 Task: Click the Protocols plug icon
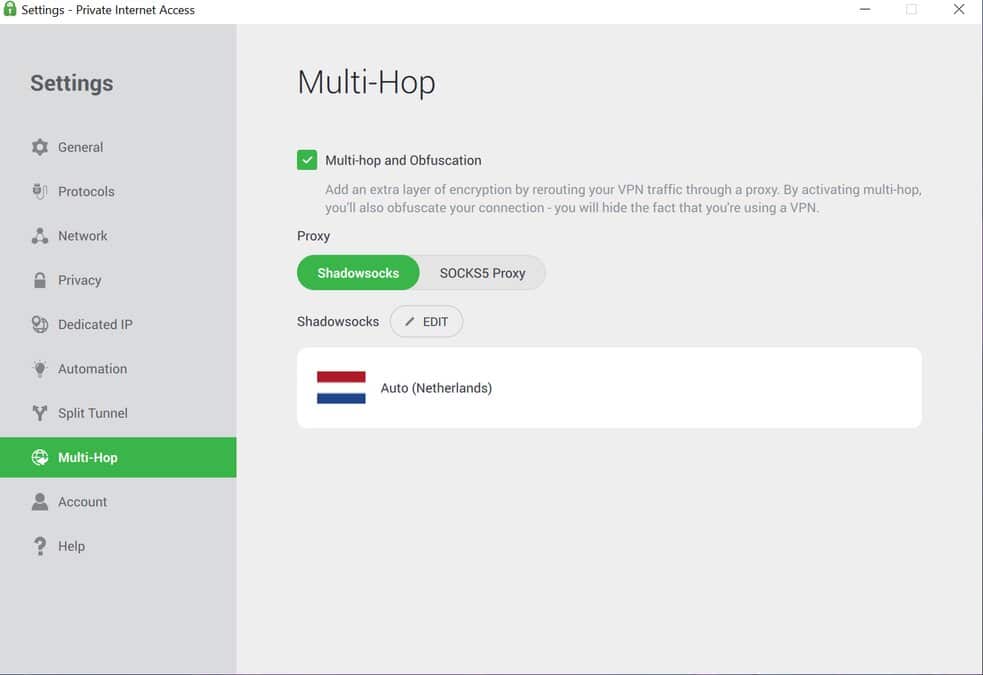tap(39, 191)
